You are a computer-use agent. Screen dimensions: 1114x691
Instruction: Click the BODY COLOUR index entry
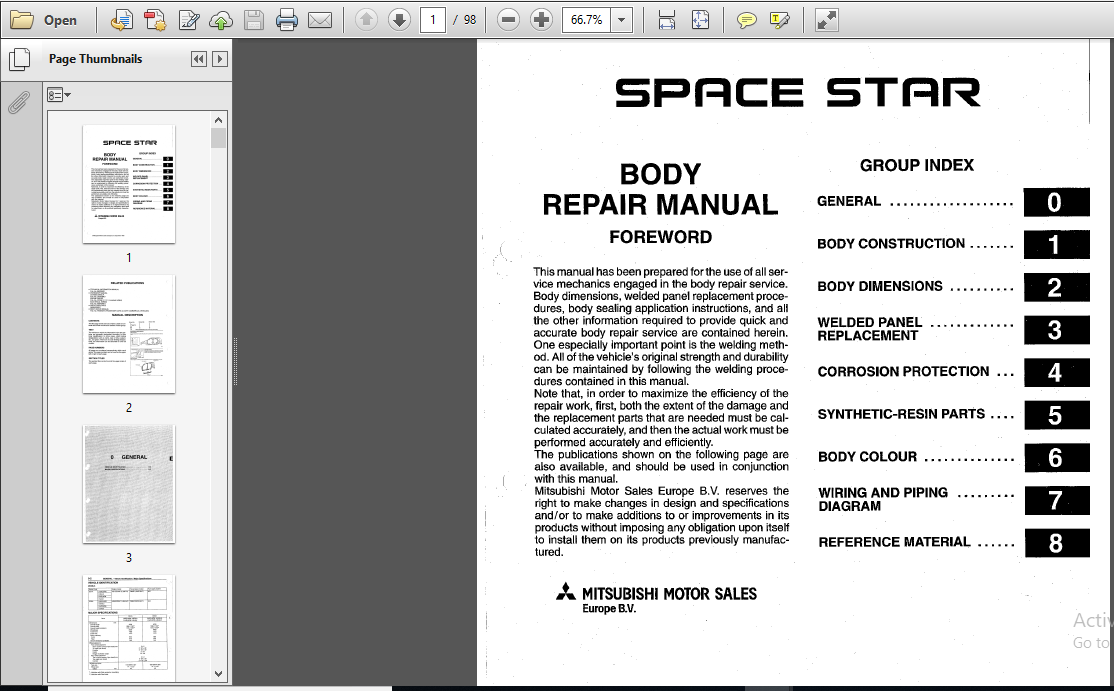867,457
